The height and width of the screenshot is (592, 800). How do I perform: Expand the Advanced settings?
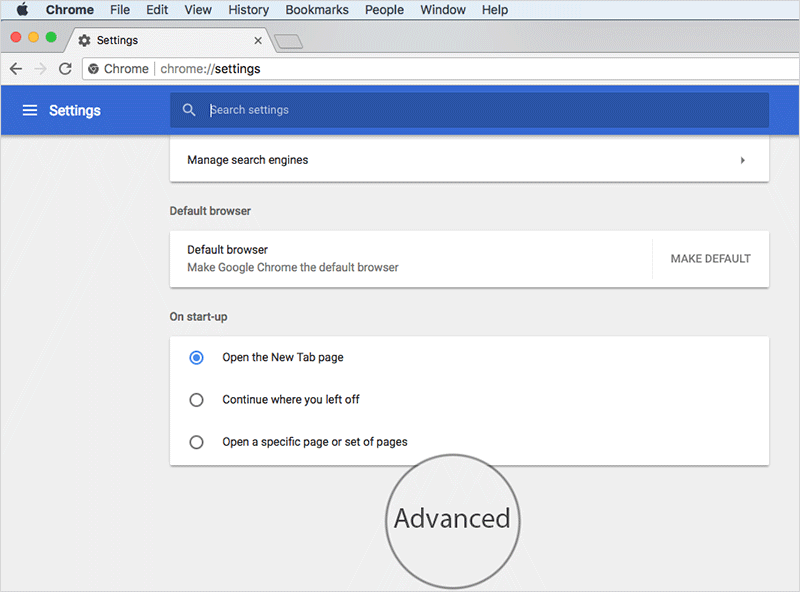click(452, 519)
